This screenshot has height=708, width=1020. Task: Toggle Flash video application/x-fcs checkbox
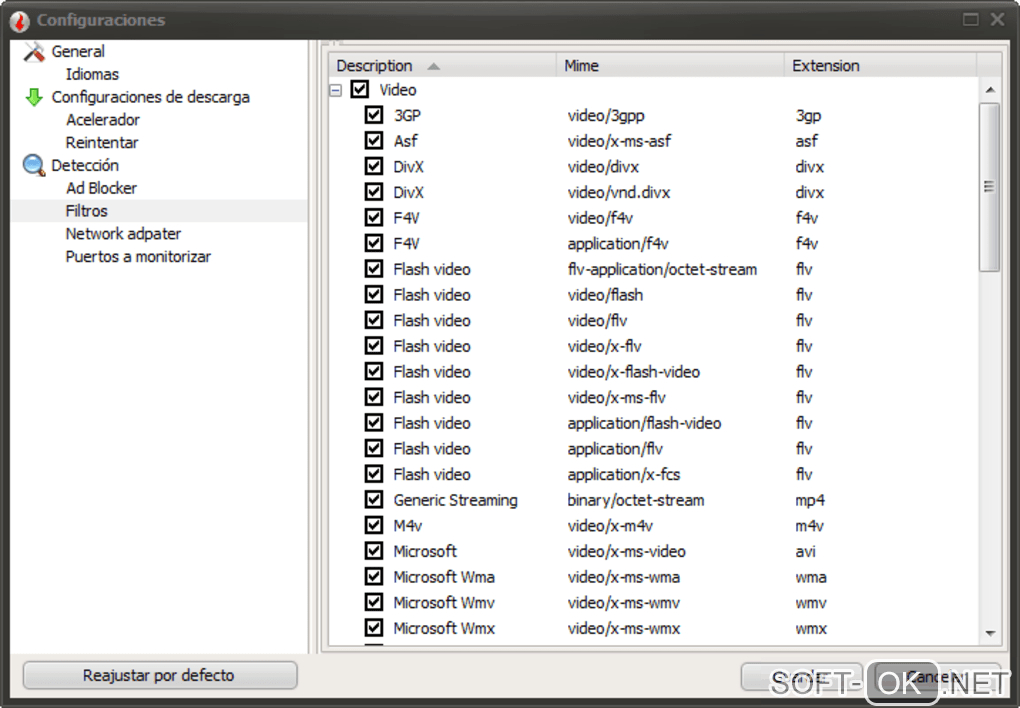pos(373,474)
